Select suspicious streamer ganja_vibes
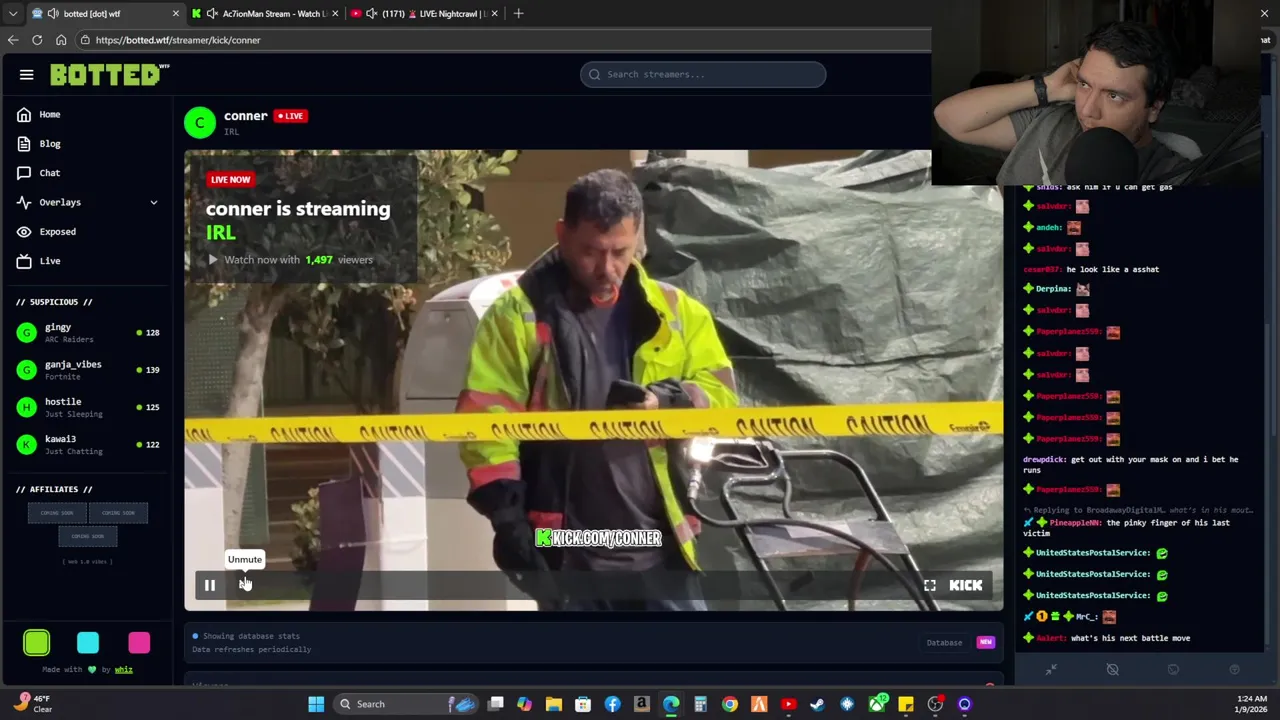Viewport: 1280px width, 720px height. pos(88,370)
